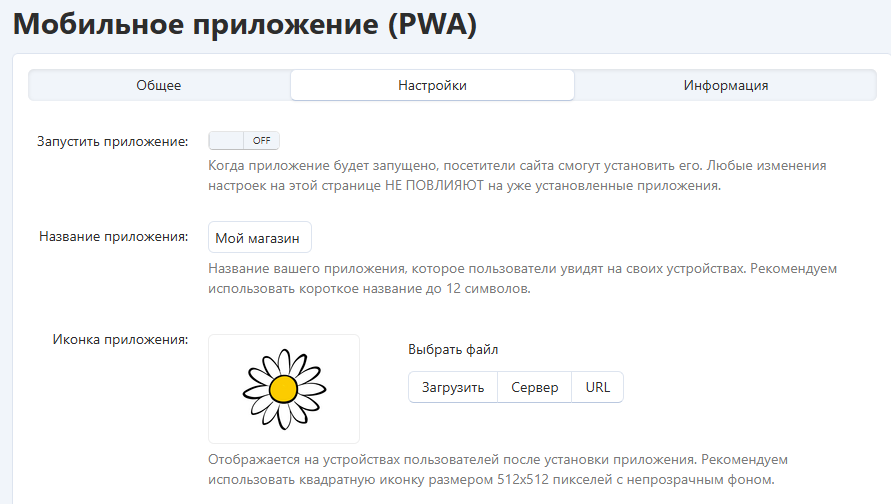
Task: Click the OFF text on launch switch
Action: click(x=262, y=141)
